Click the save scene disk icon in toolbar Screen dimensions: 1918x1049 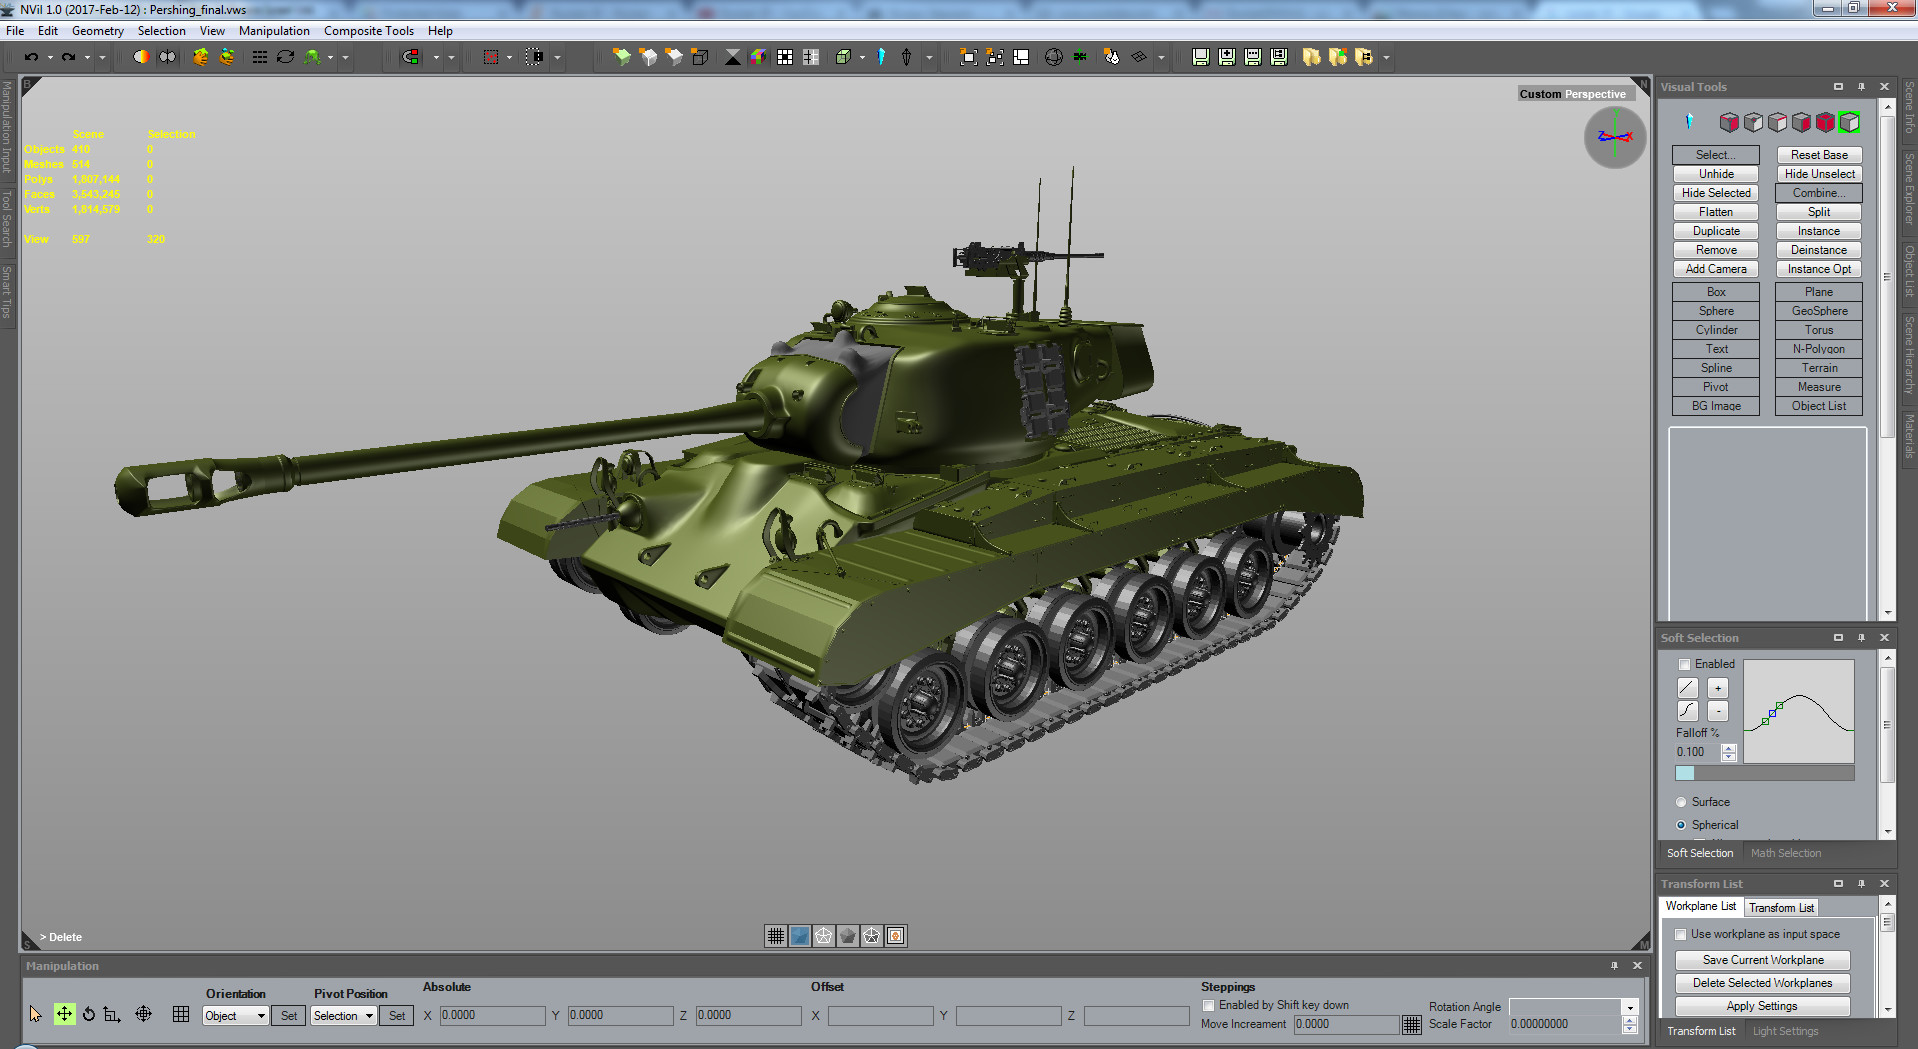pos(1200,57)
